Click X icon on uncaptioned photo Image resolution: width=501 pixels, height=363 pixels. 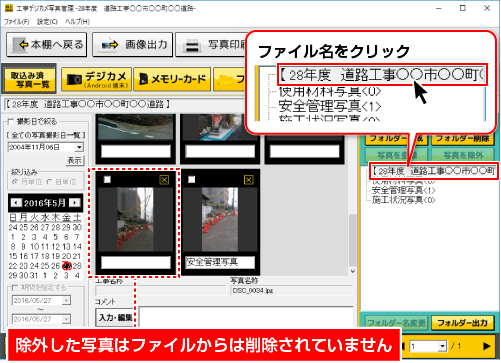[x=164, y=180]
